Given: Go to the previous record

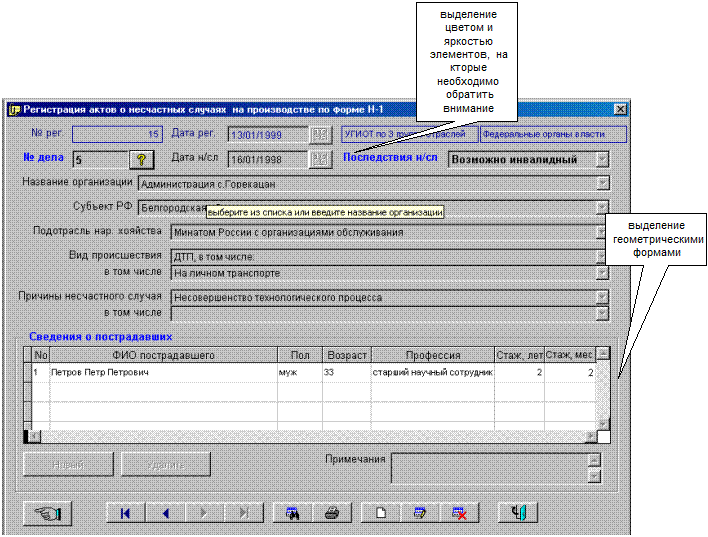Looking at the screenshot, I should 165,512.
